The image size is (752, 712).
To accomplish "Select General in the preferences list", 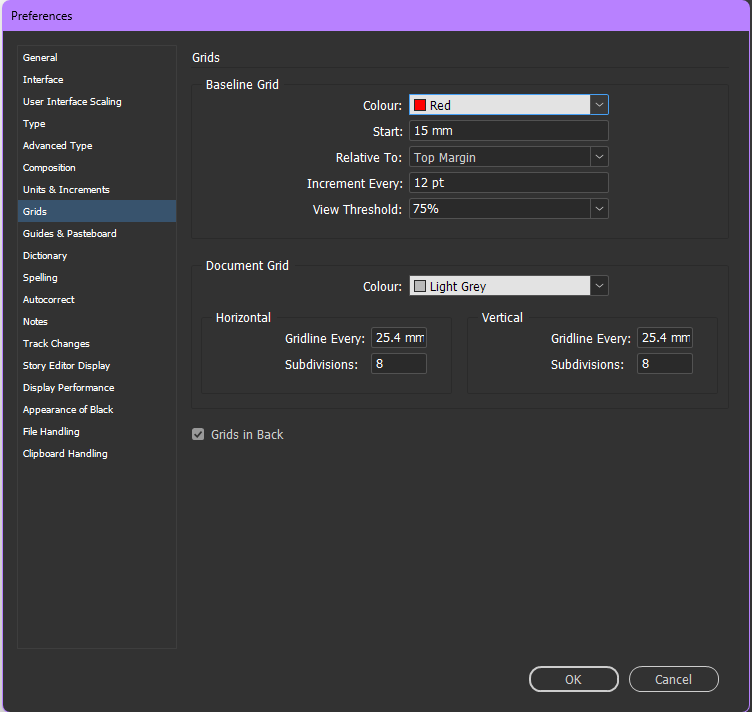I will pos(40,58).
